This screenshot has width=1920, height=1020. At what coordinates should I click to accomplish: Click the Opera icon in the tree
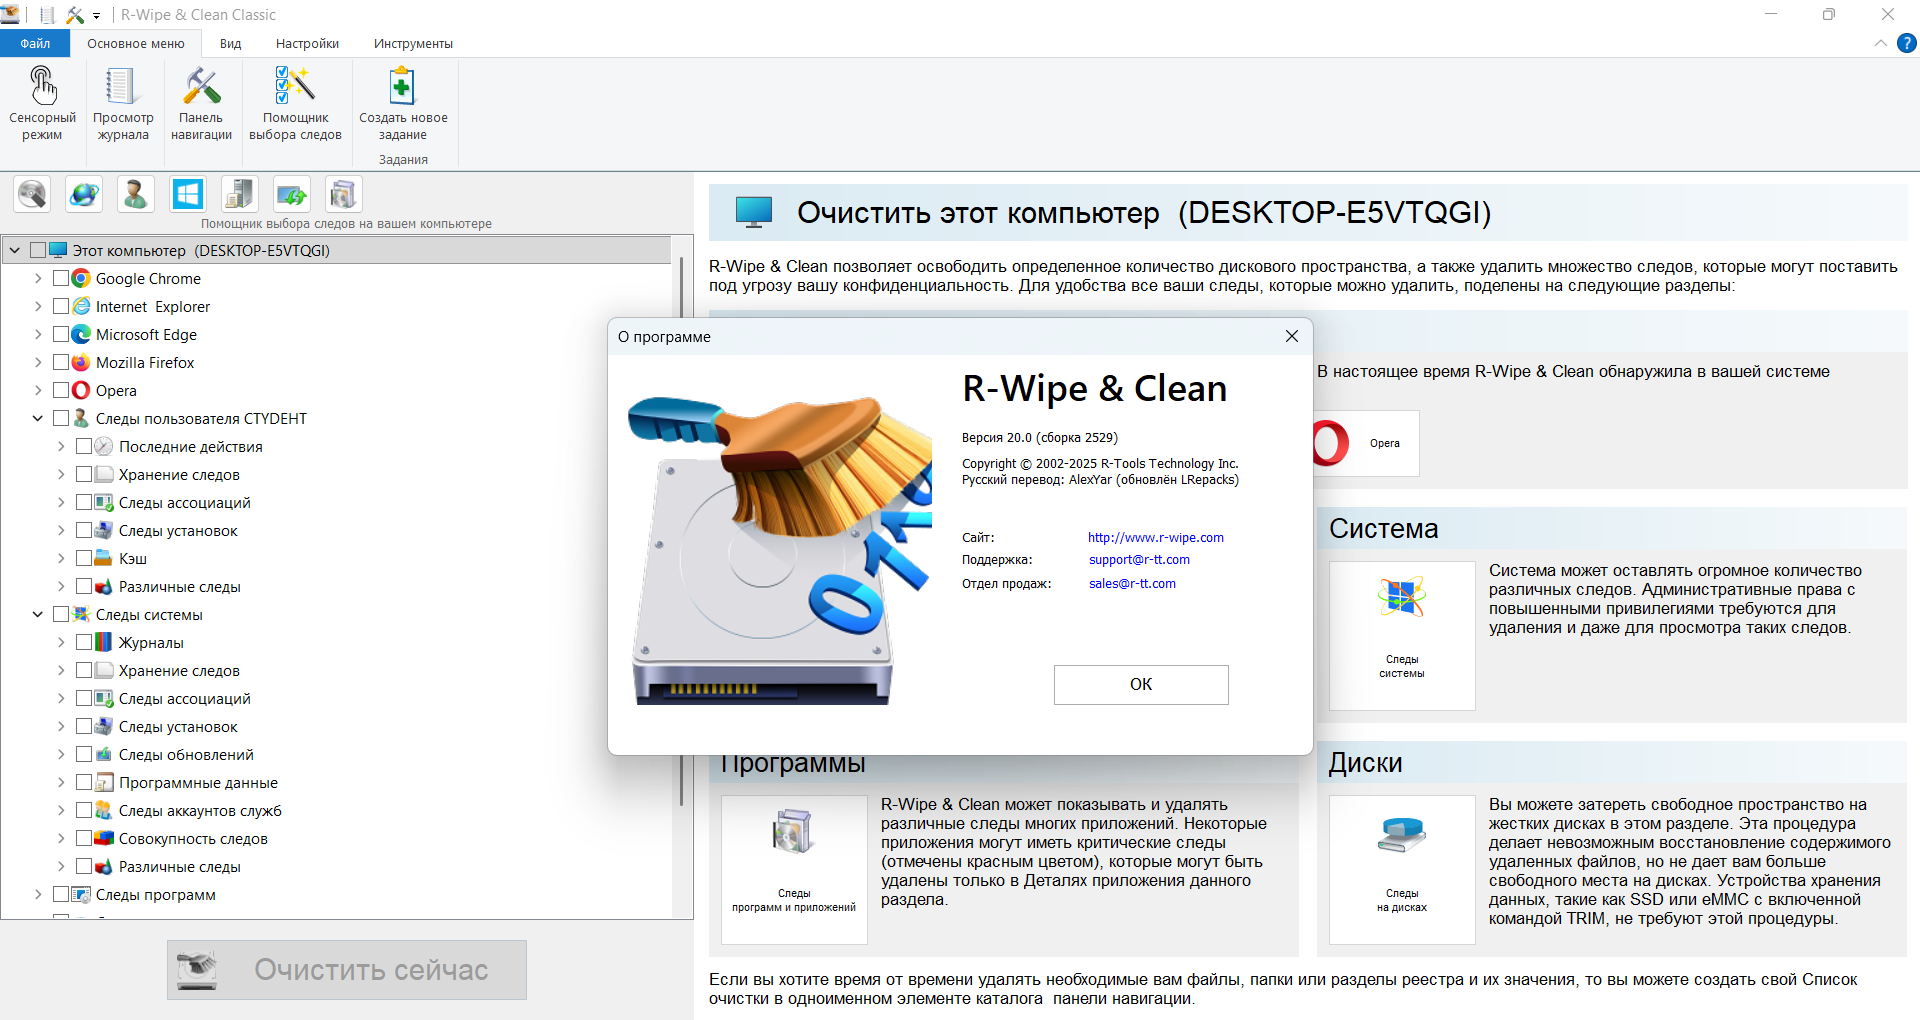[82, 390]
